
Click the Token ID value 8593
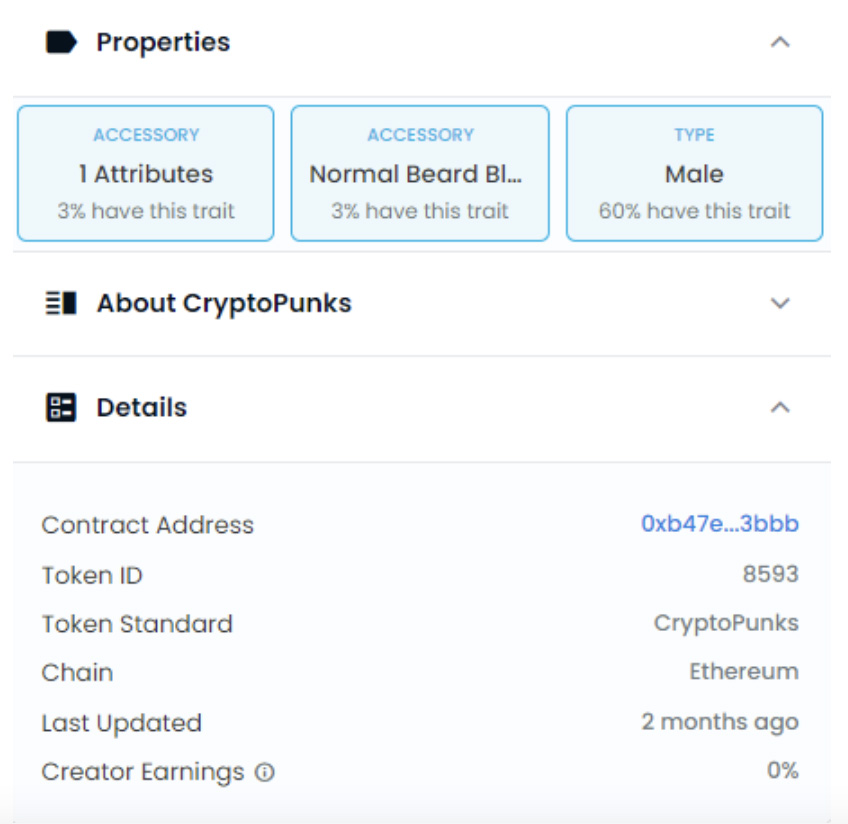click(771, 574)
